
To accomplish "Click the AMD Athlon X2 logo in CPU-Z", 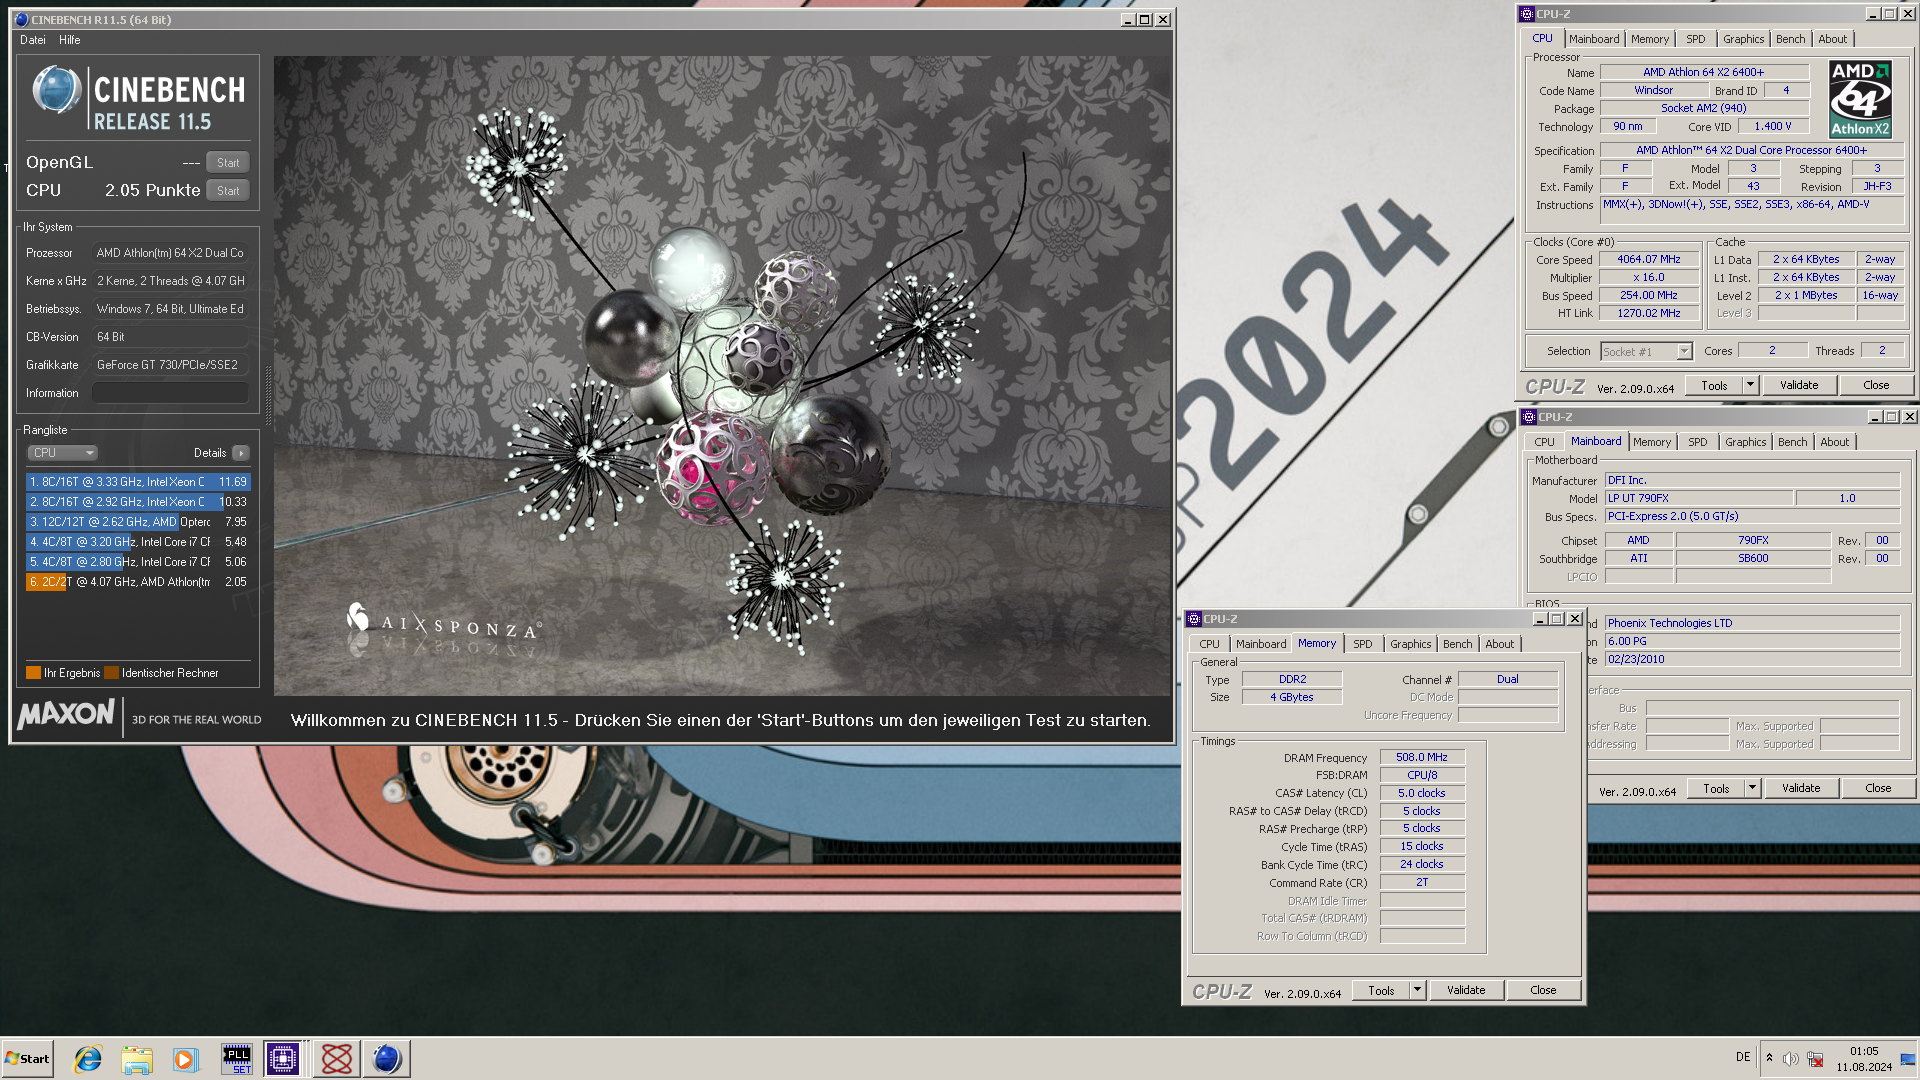I will (x=1860, y=99).
